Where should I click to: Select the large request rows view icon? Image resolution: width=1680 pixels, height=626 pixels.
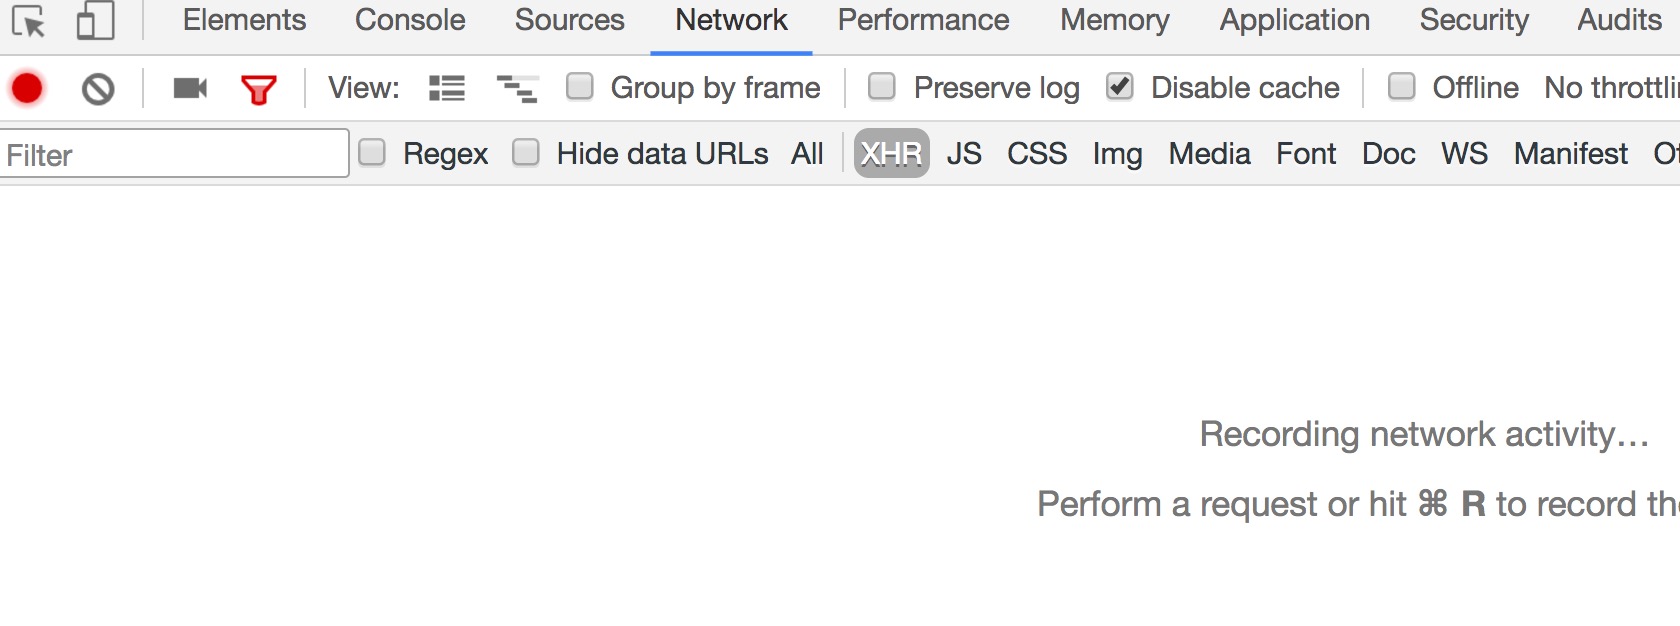click(447, 89)
